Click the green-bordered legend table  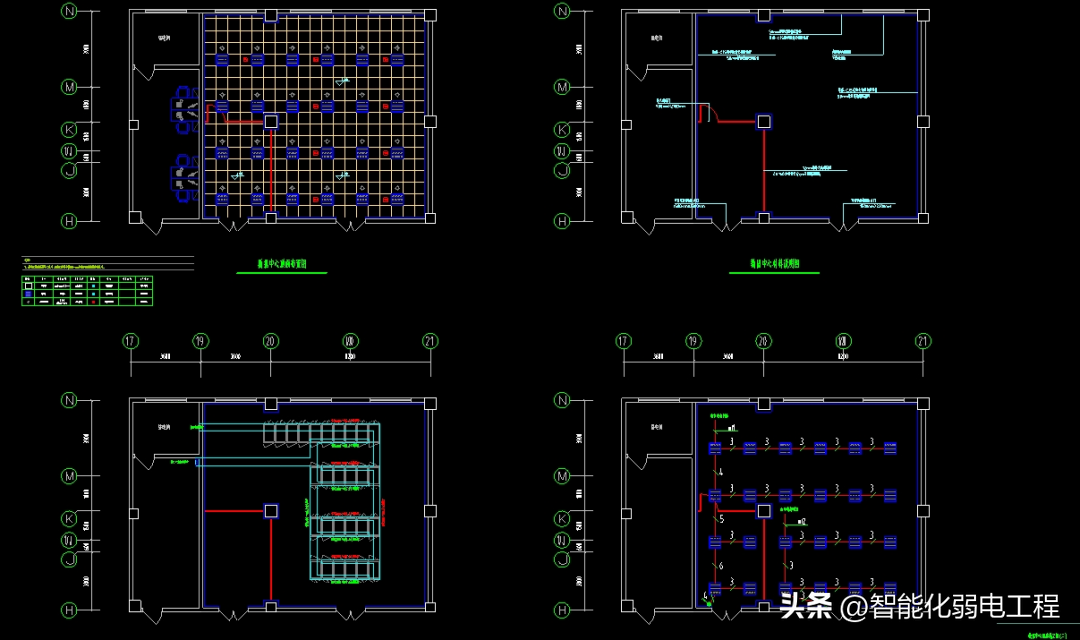point(88,289)
